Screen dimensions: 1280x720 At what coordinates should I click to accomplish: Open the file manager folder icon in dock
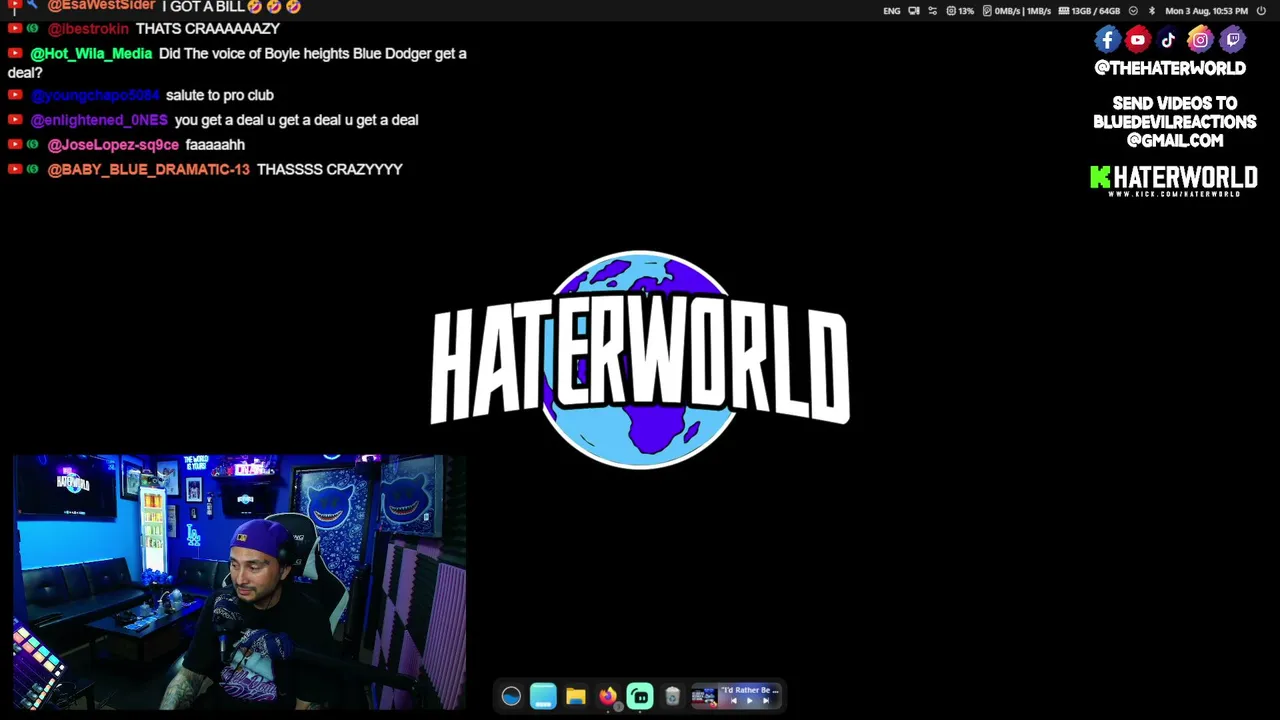(575, 696)
